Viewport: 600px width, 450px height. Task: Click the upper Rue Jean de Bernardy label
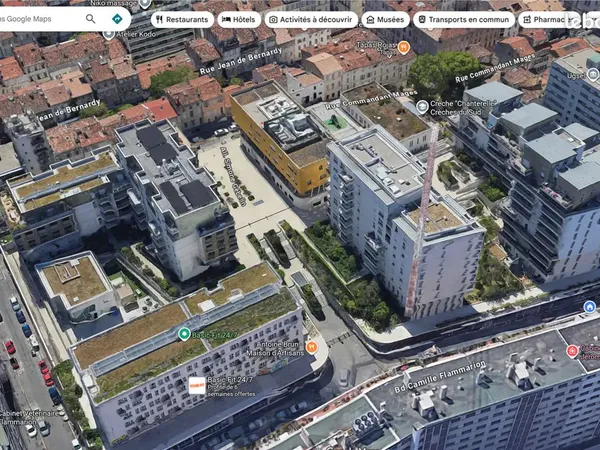coord(240,61)
